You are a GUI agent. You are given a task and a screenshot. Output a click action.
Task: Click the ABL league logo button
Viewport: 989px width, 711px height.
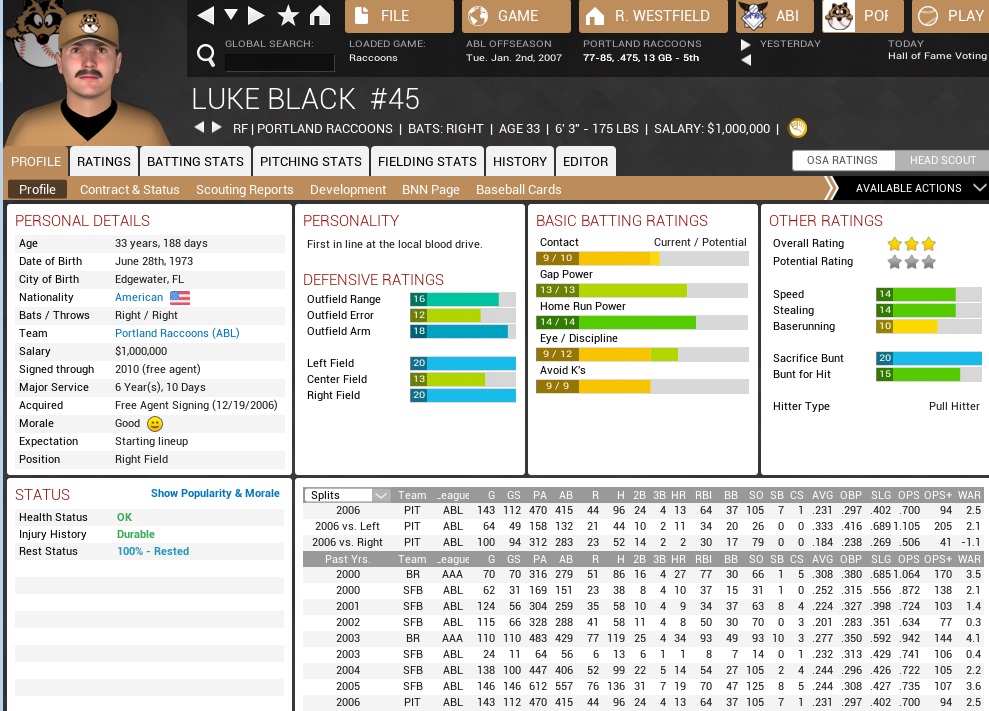pyautogui.click(x=775, y=16)
